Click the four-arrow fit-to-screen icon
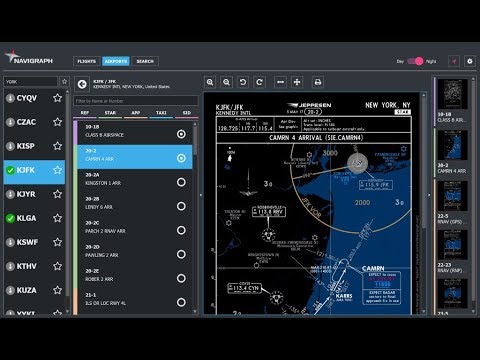Viewport: 480px width, 360px height. [297, 82]
